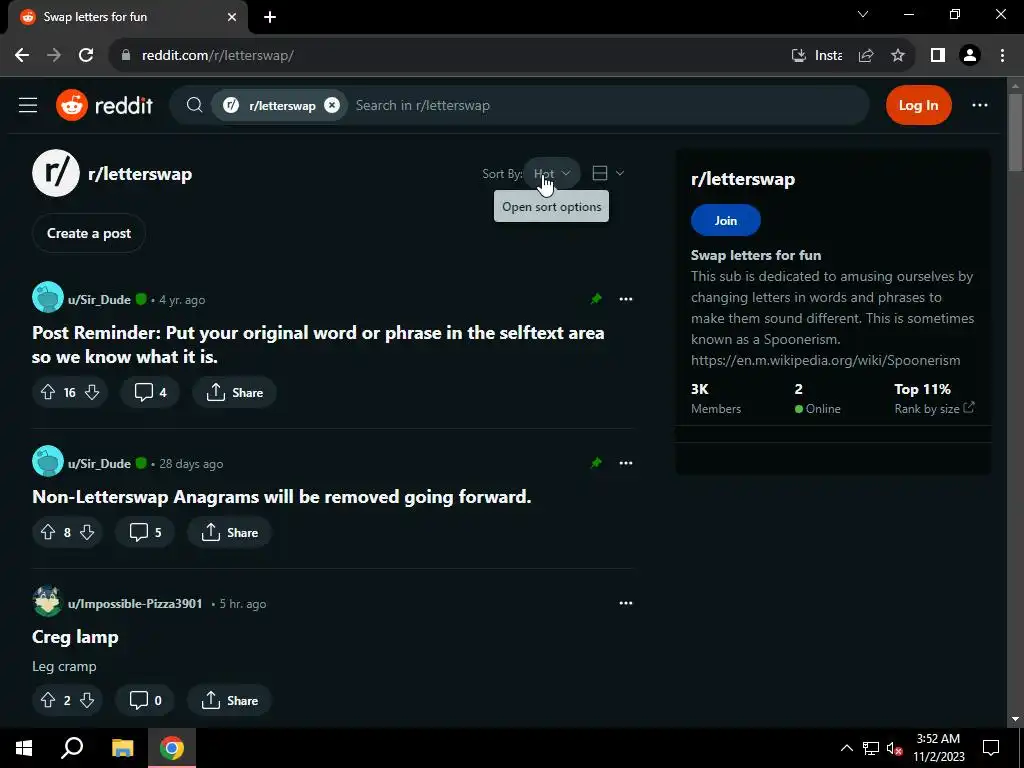Show hidden system tray icons
Viewport: 1024px width, 768px height.
[846, 748]
